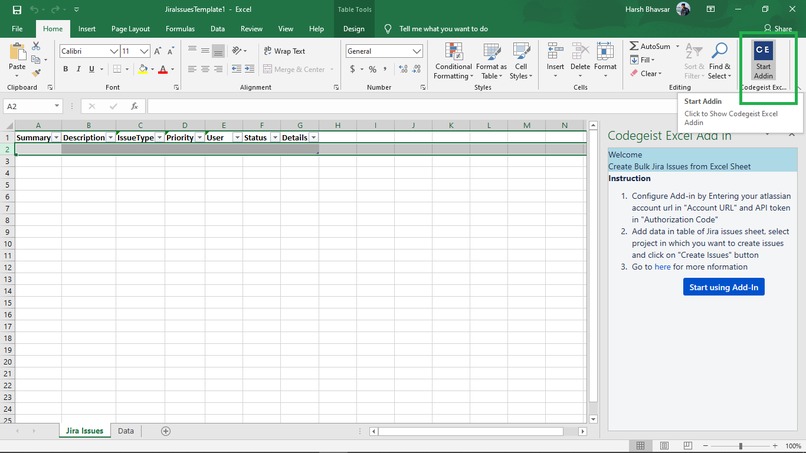
Task: Switch to the Data sheet tab
Action: tap(125, 431)
